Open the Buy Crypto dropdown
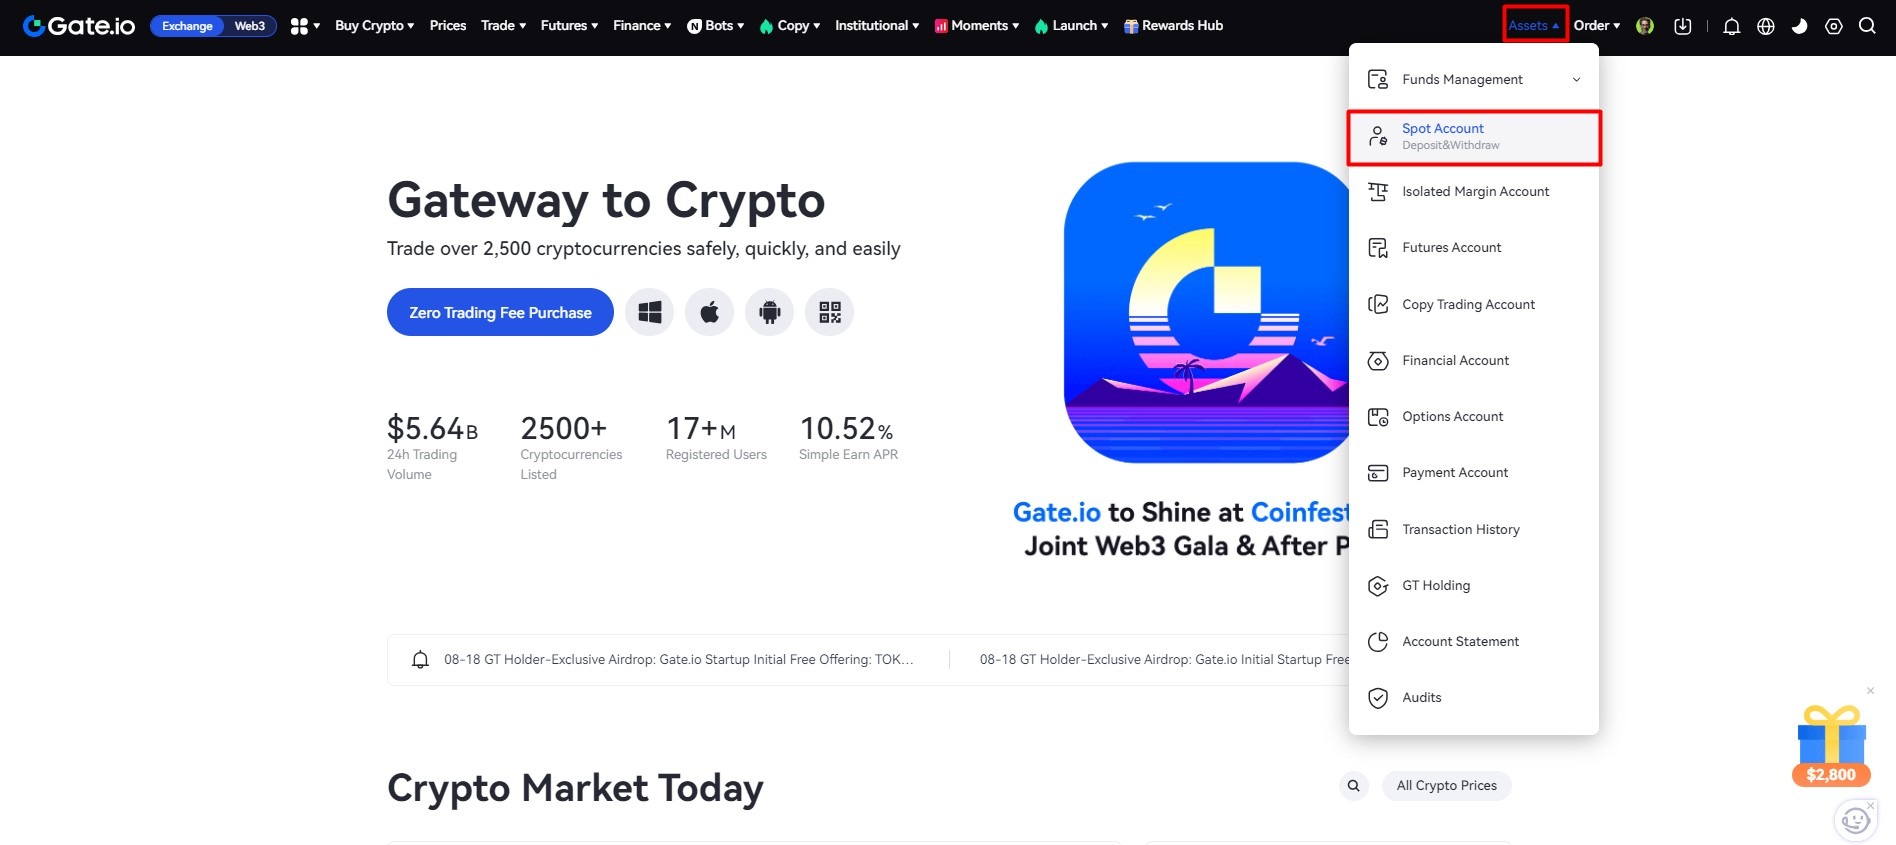 click(374, 26)
